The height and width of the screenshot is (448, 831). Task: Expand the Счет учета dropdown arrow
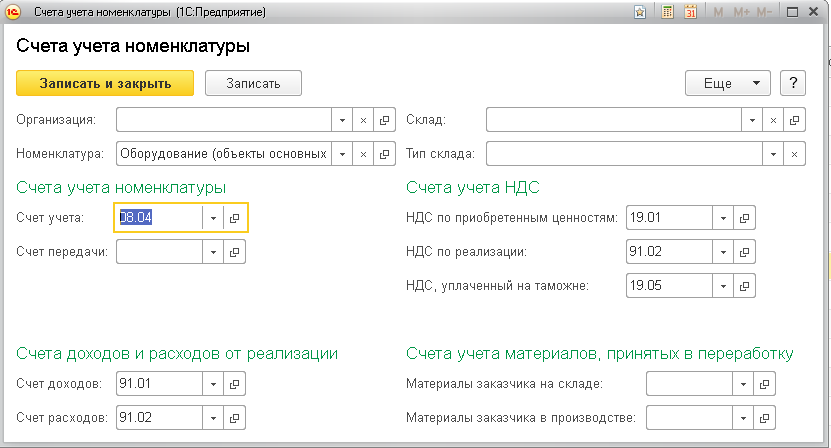(213, 217)
